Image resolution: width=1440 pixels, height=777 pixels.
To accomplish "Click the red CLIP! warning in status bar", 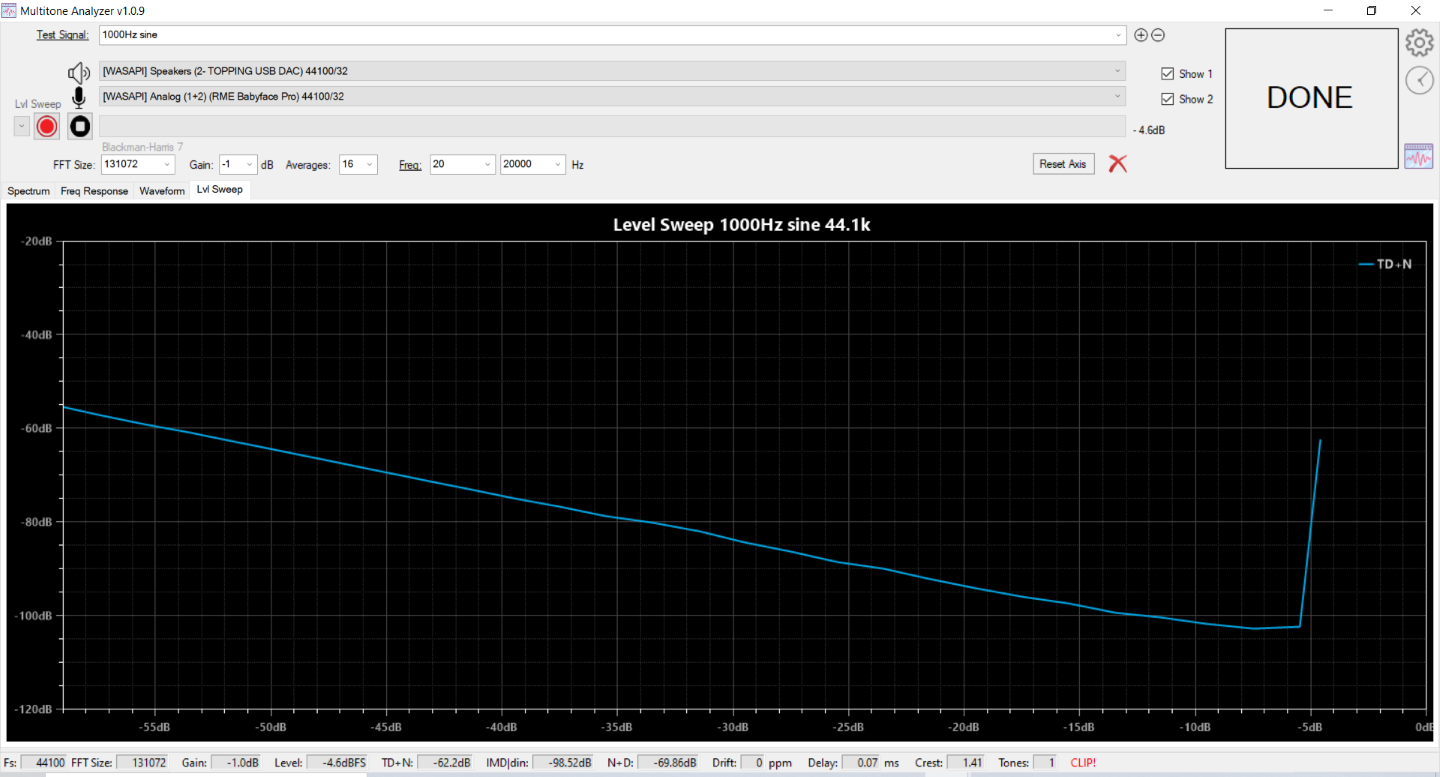I will [1083, 762].
